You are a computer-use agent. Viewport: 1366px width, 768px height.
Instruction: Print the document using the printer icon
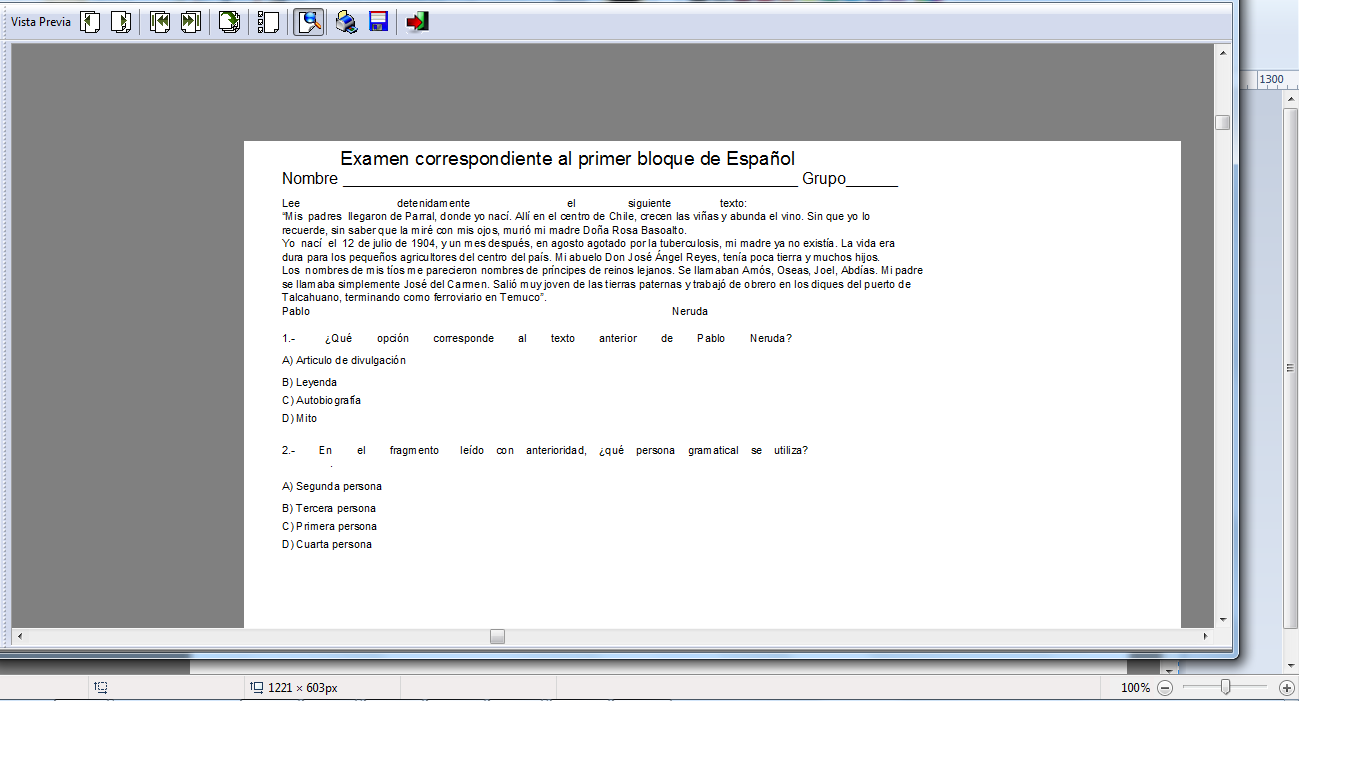click(347, 22)
